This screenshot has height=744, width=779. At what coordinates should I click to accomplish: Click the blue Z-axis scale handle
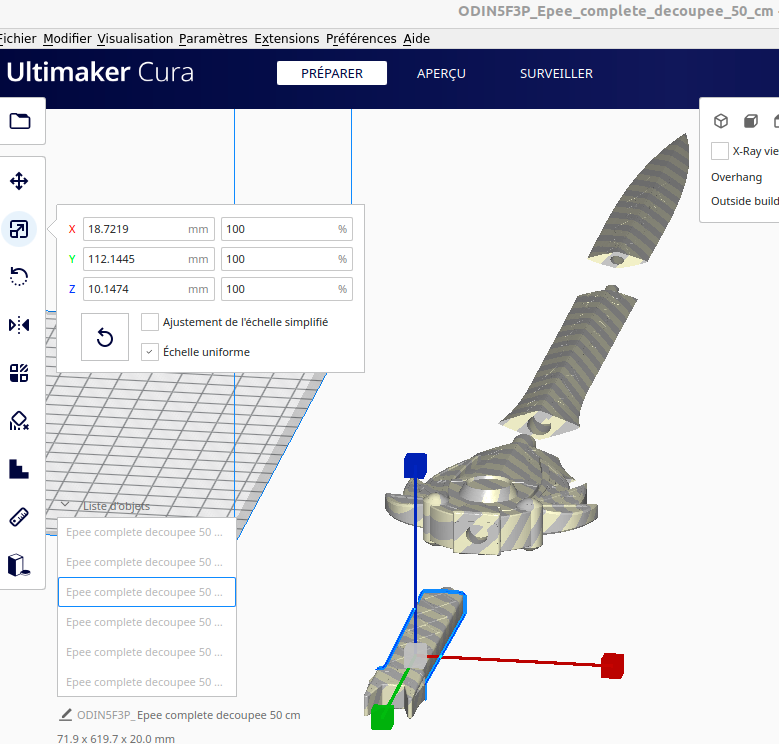[x=415, y=465]
